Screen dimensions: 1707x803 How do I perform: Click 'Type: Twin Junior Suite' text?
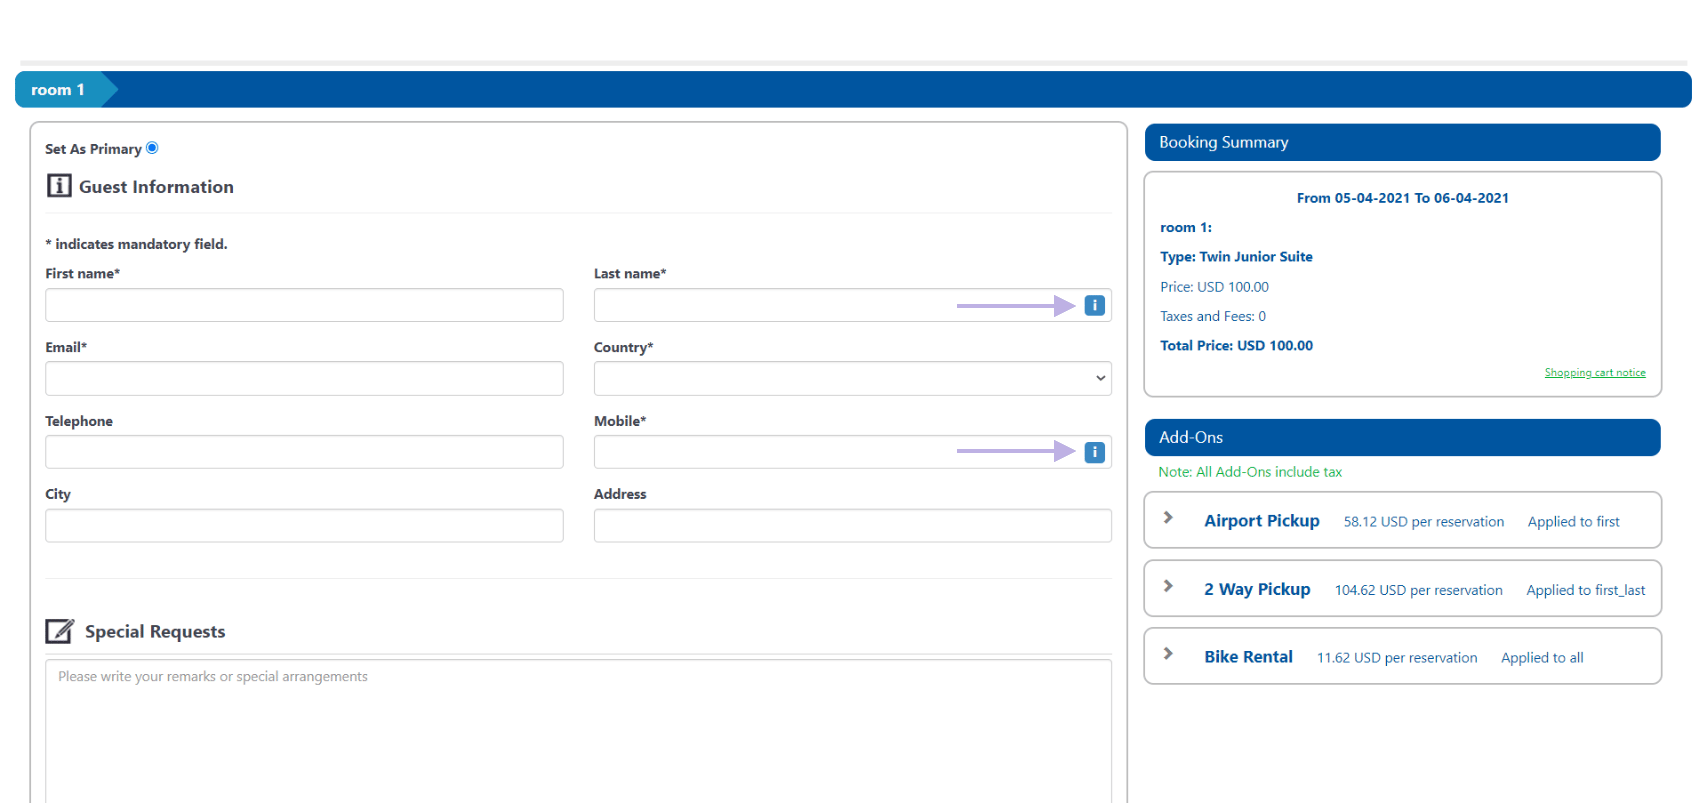pyautogui.click(x=1236, y=257)
